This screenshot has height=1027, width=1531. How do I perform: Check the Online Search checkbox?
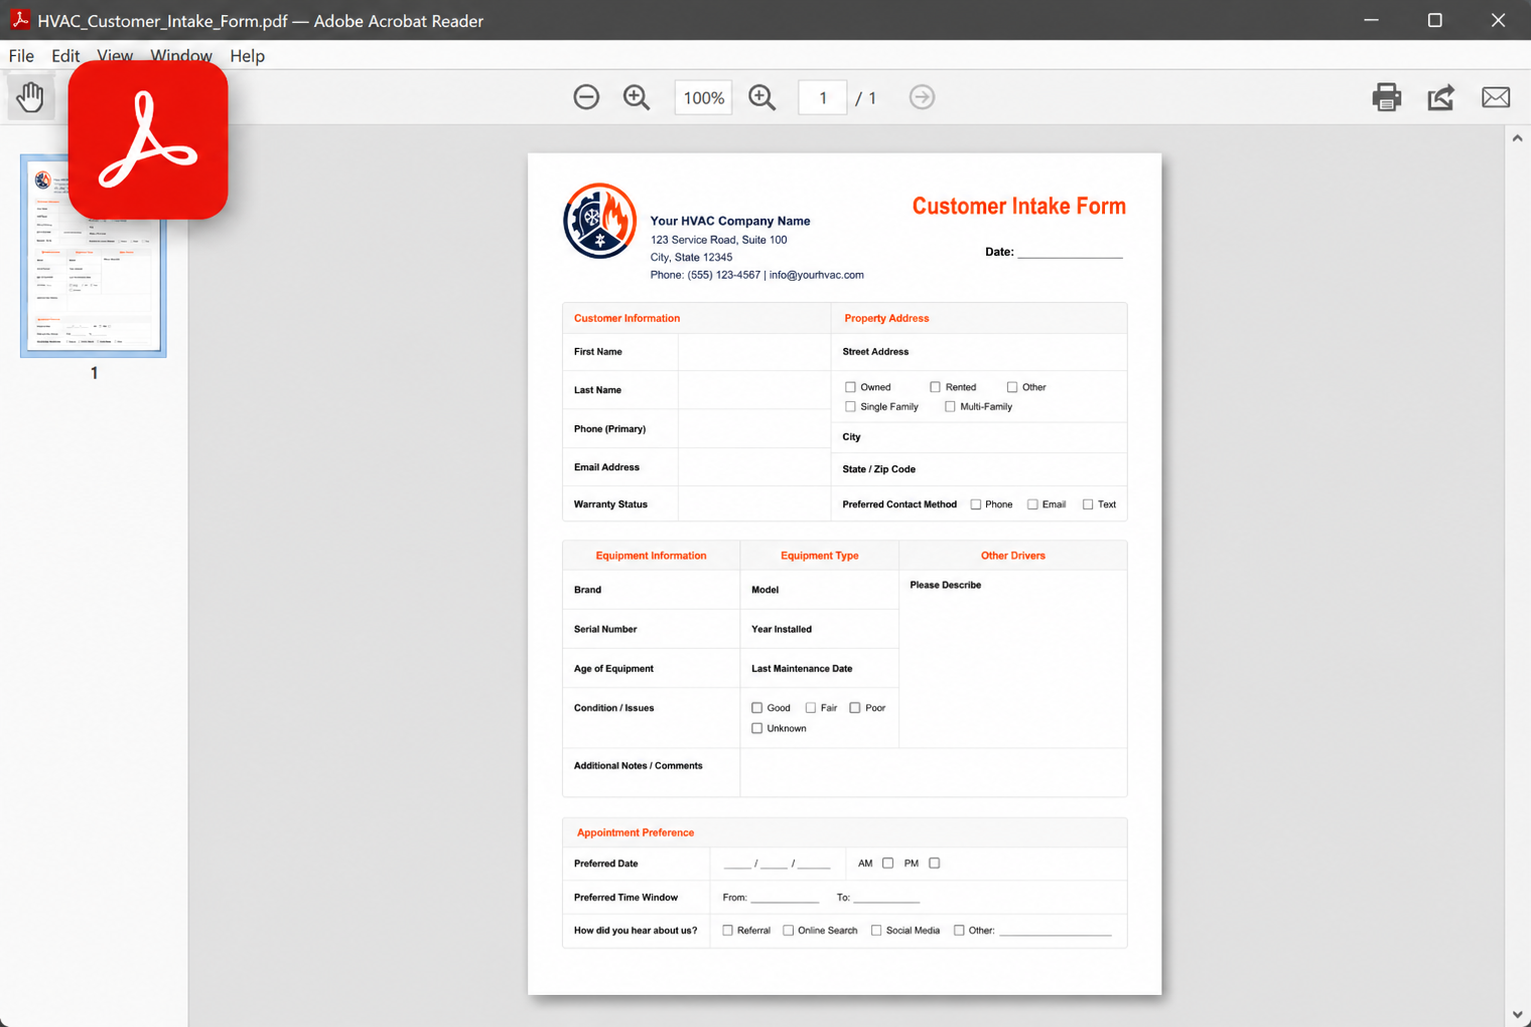coord(788,931)
